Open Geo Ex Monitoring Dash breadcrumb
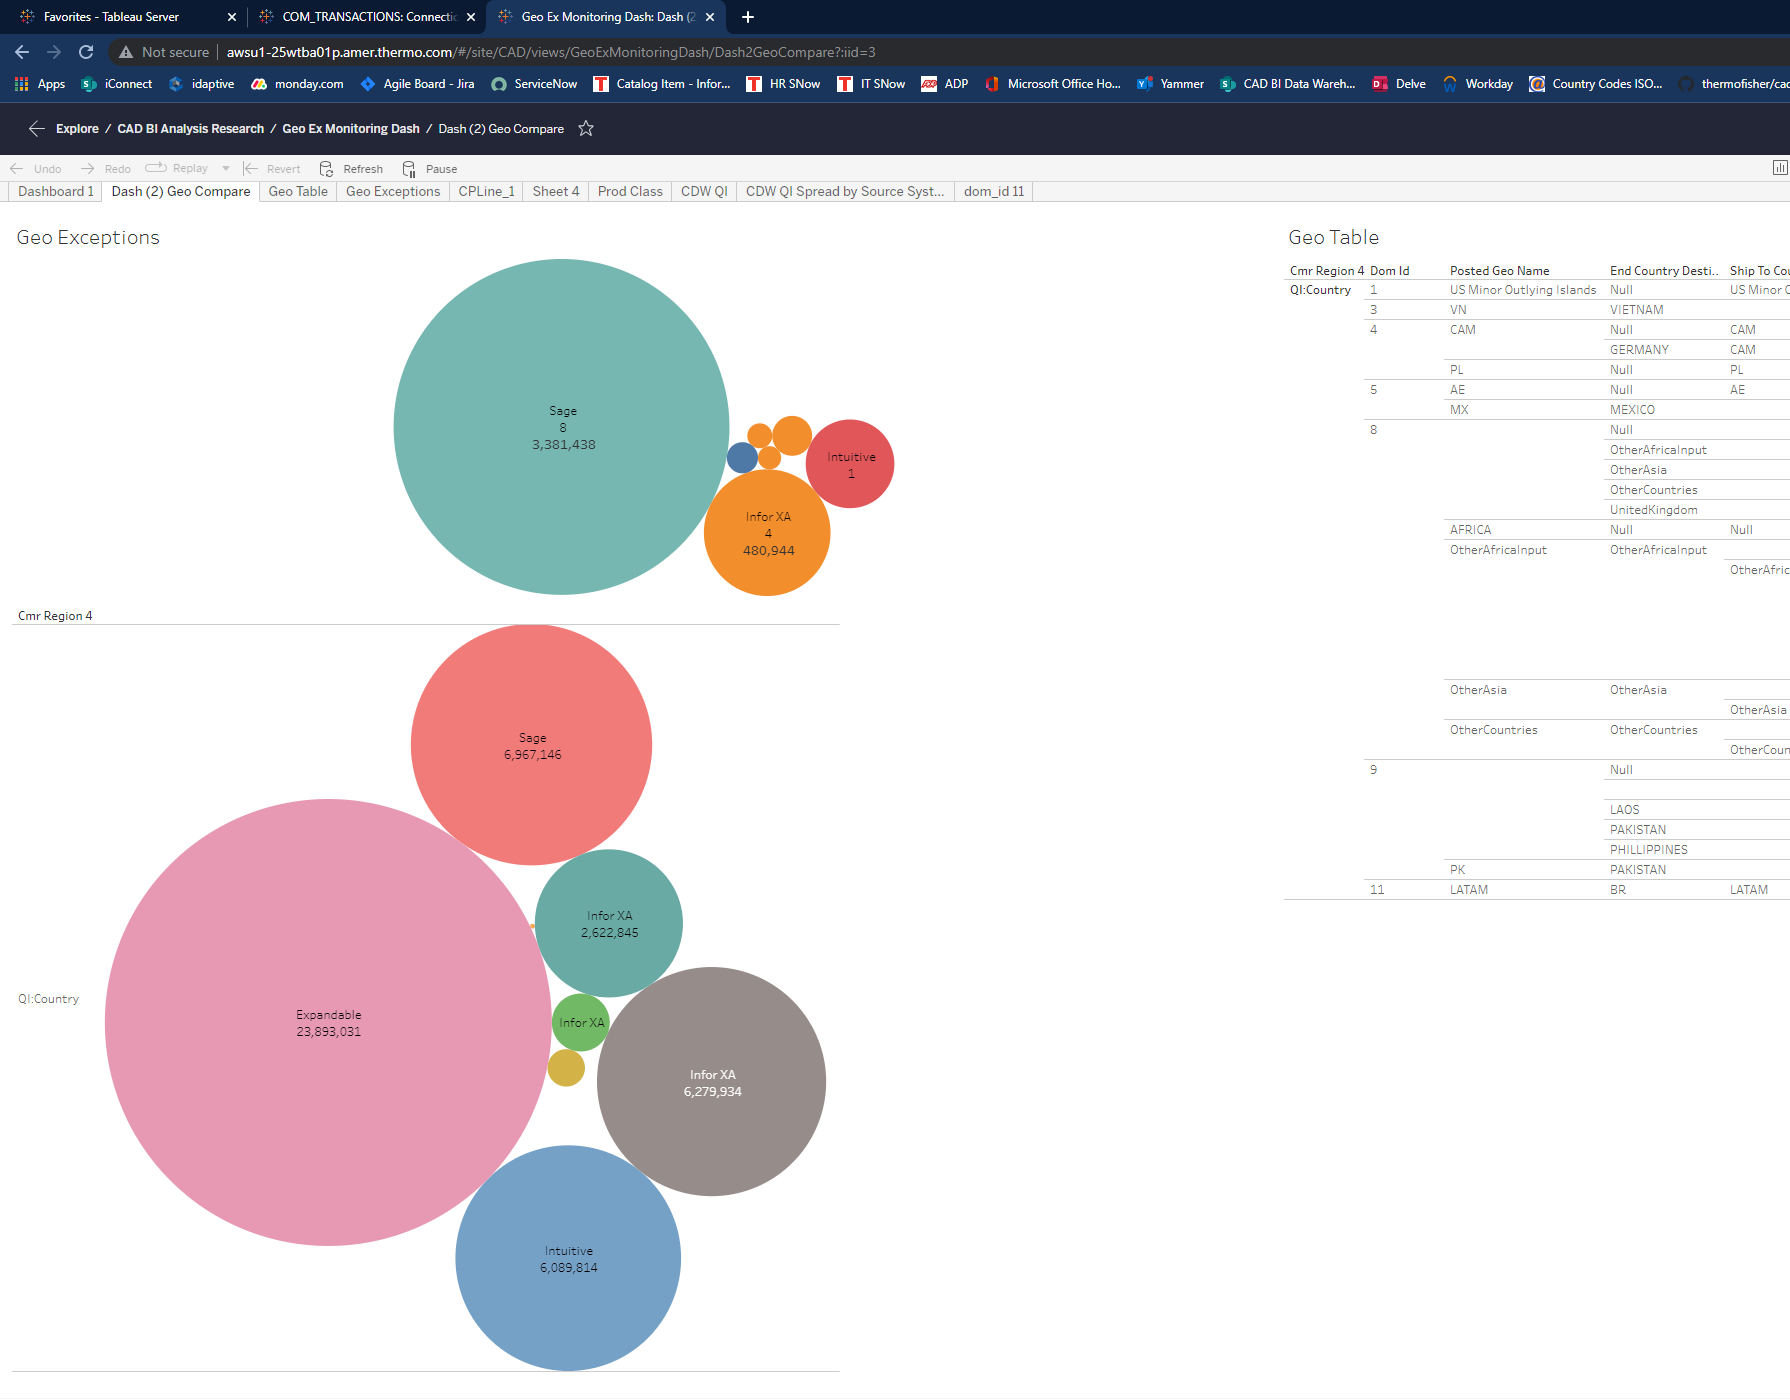1790x1400 pixels. click(x=351, y=129)
